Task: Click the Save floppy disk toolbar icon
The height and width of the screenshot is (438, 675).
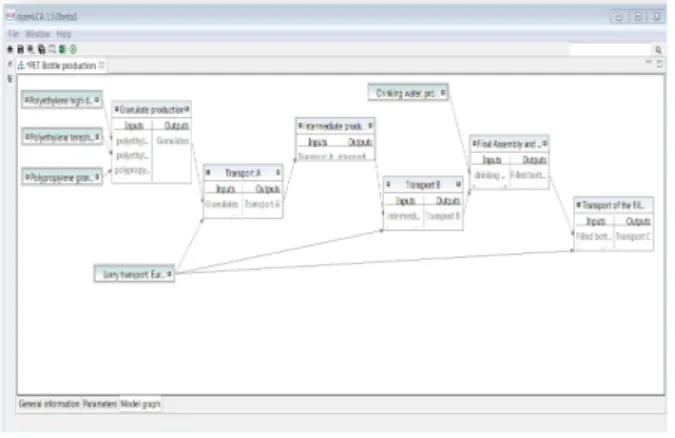Action: click(x=20, y=50)
